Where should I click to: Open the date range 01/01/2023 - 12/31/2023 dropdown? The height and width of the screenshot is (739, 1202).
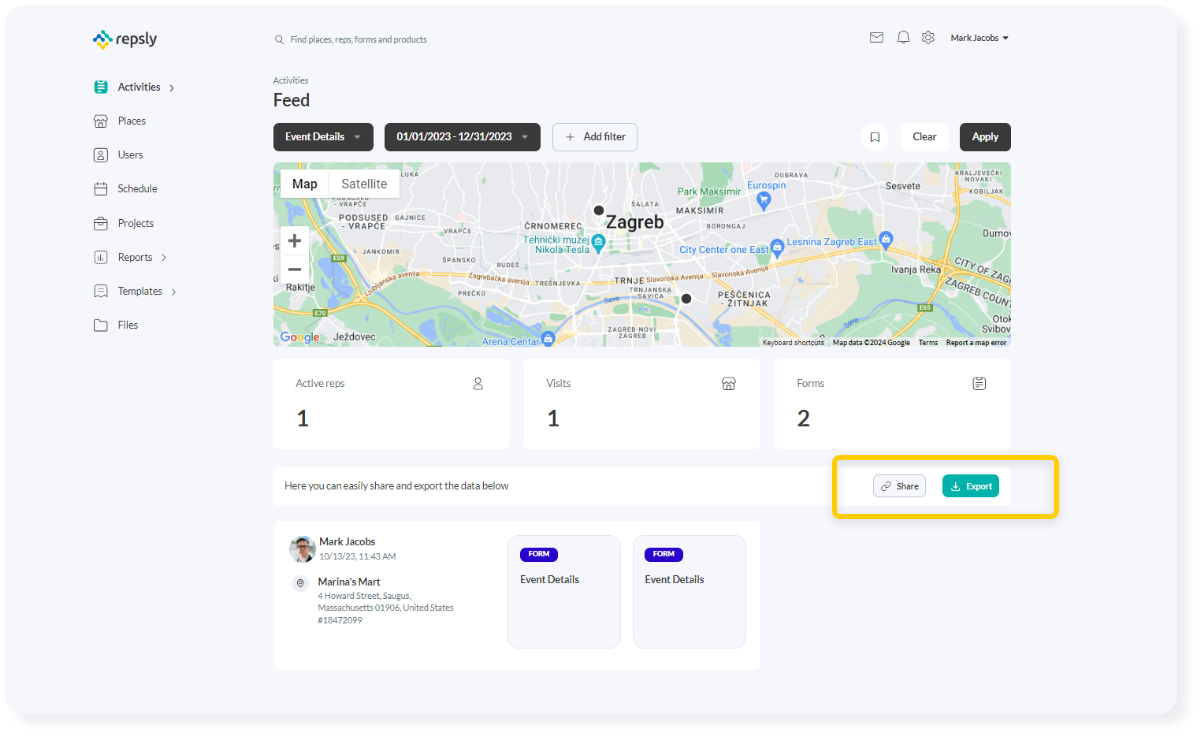click(x=462, y=137)
